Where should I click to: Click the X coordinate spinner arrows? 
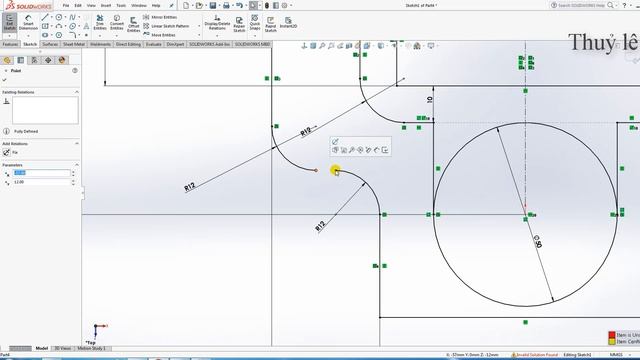point(73,173)
